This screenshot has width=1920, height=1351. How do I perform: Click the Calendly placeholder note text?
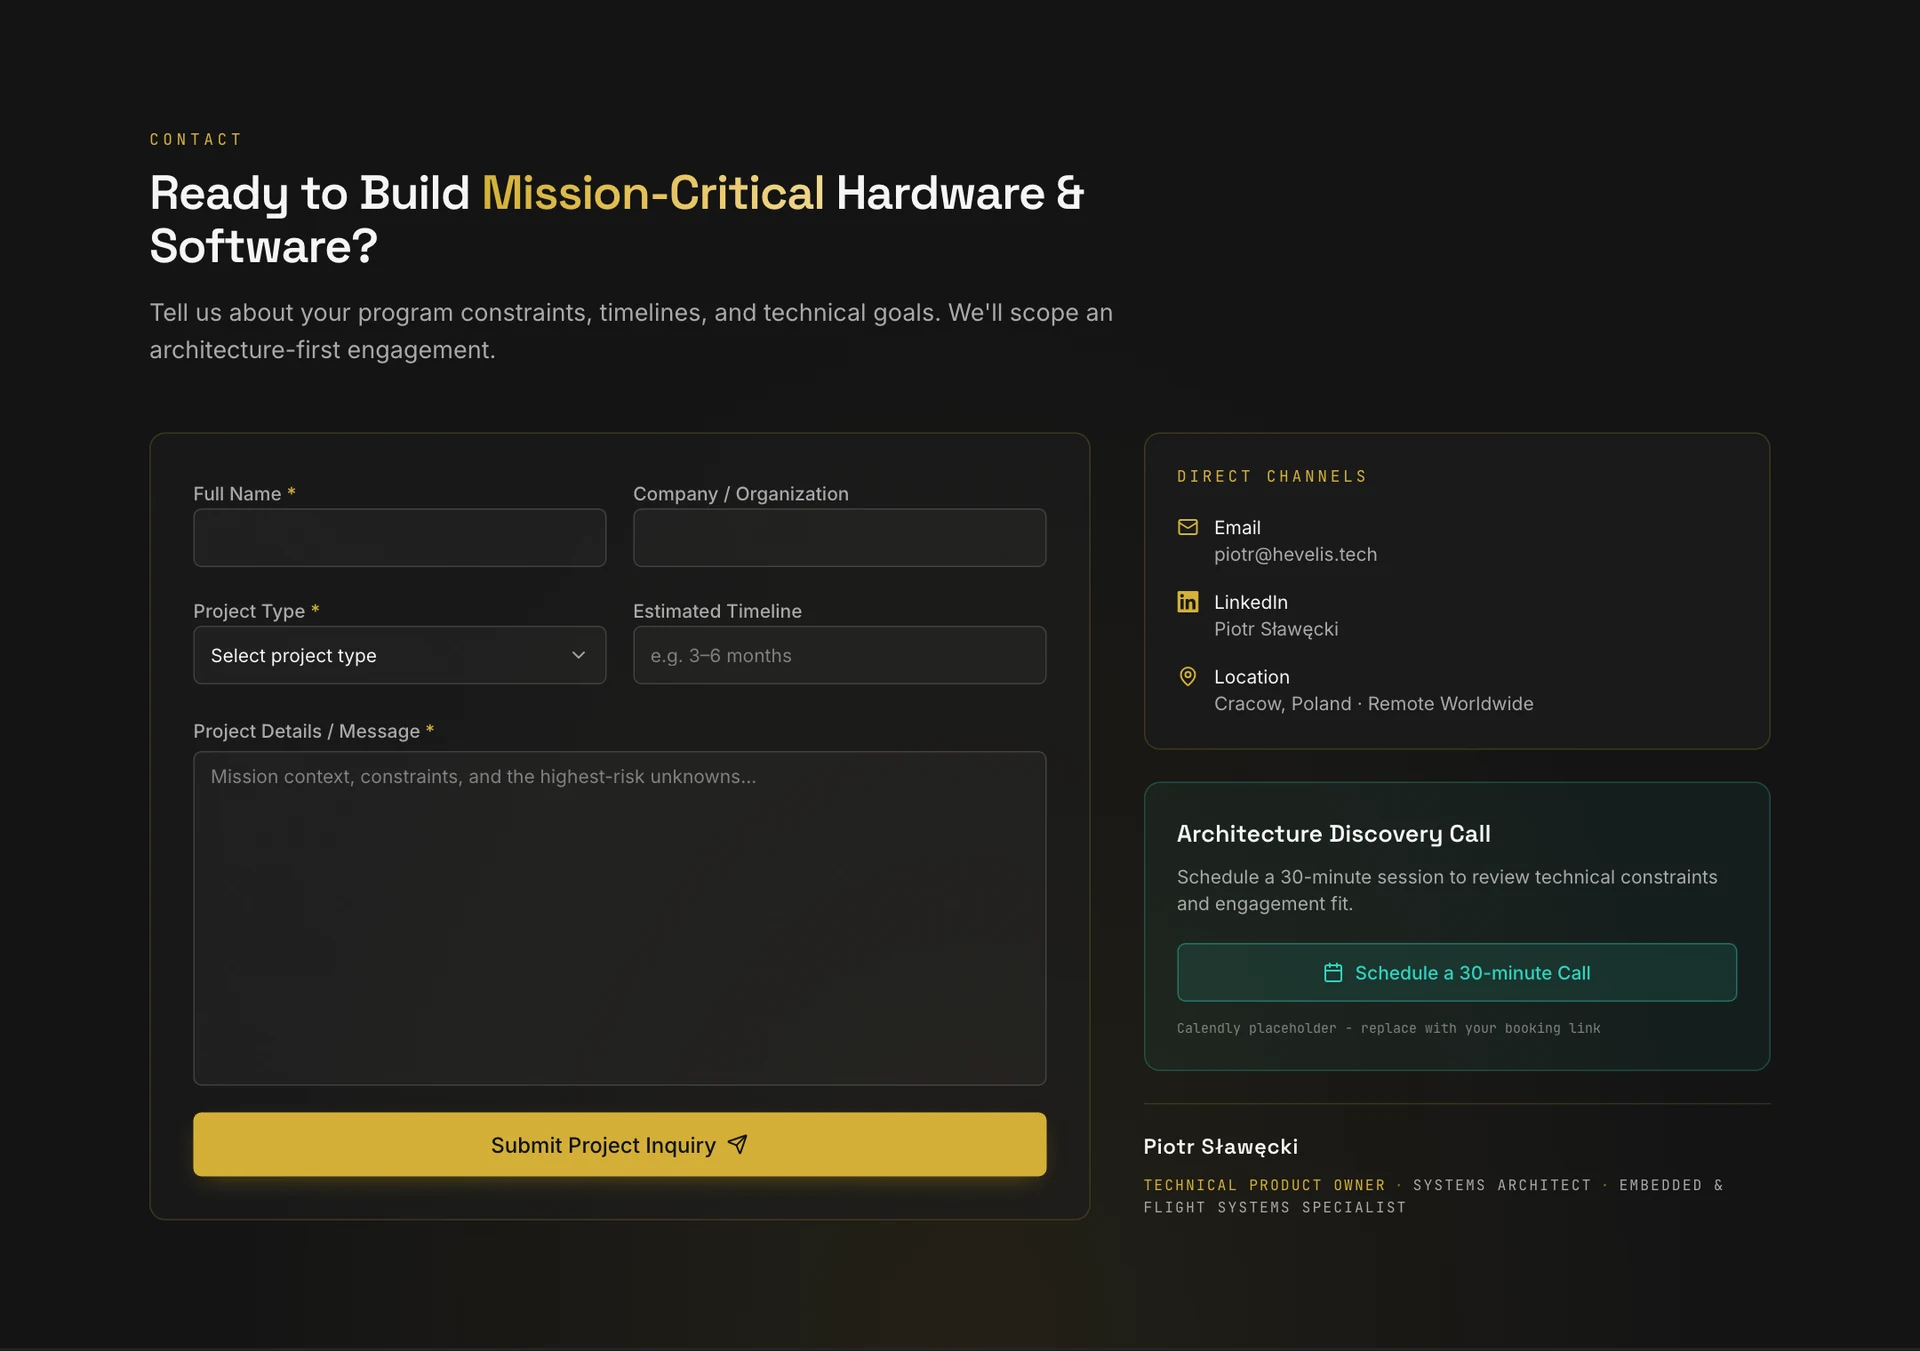1388,1028
